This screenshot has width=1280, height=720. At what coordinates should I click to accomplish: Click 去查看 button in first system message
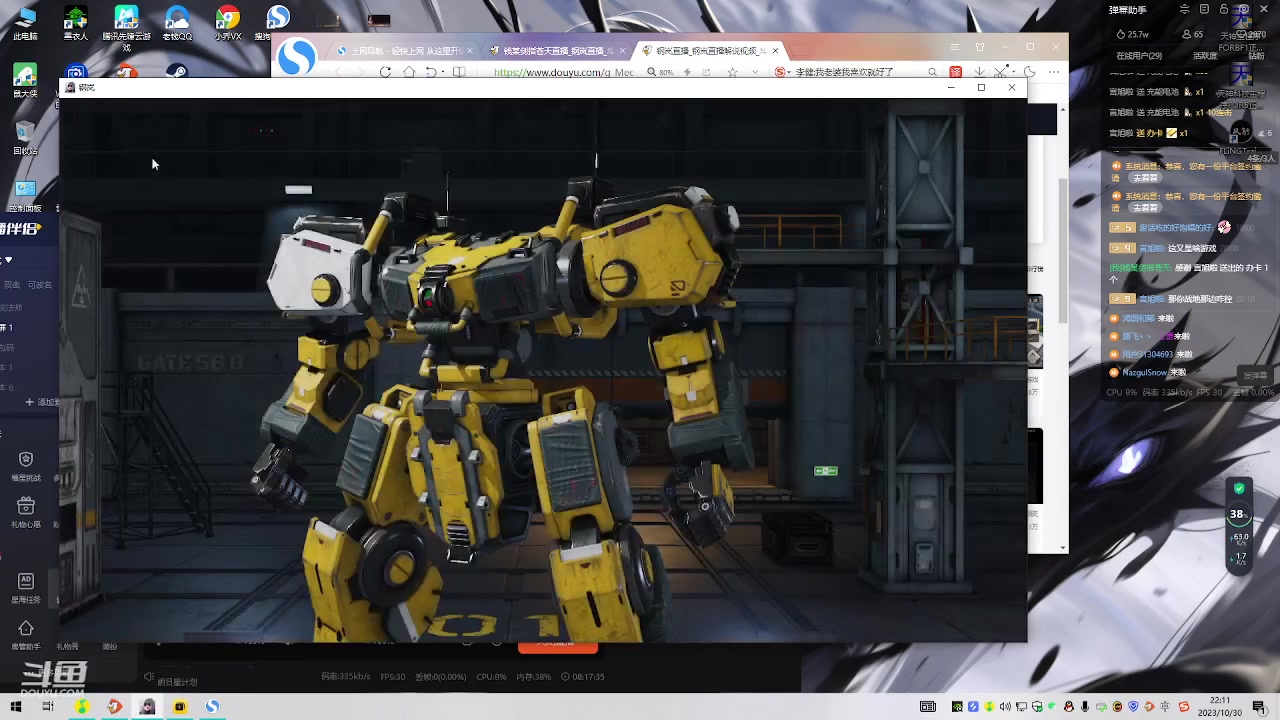click(1144, 177)
